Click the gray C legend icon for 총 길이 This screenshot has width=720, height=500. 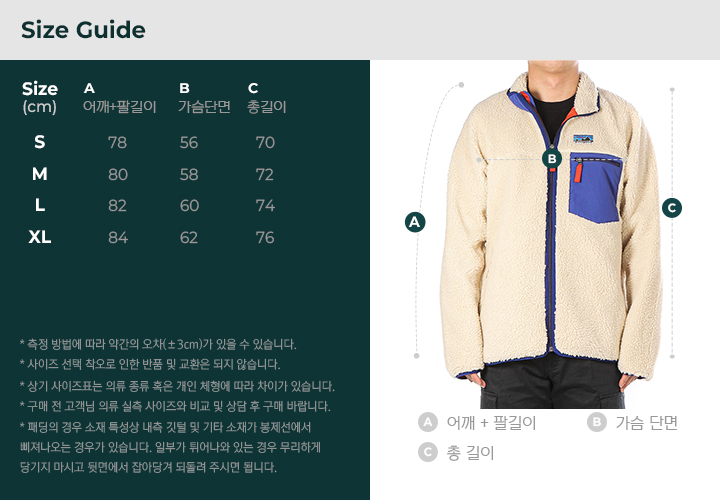pos(428,452)
